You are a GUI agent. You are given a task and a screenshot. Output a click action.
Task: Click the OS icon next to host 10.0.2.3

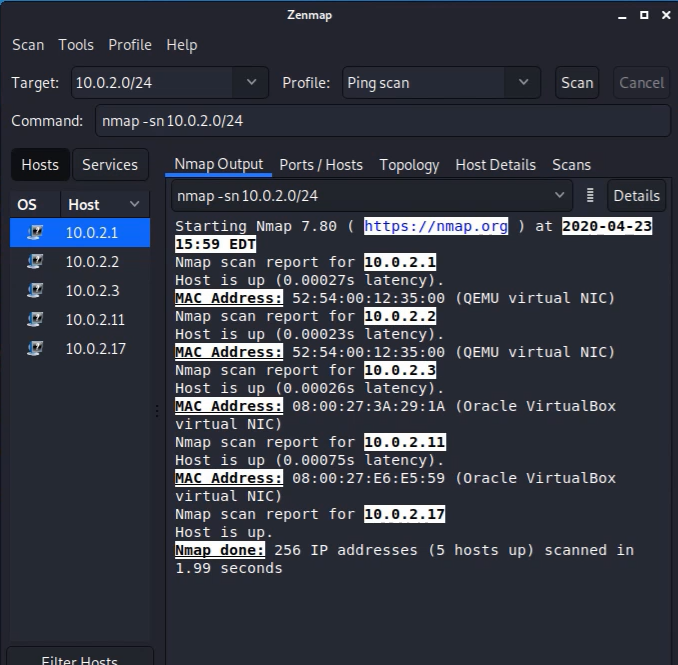[x=35, y=290]
